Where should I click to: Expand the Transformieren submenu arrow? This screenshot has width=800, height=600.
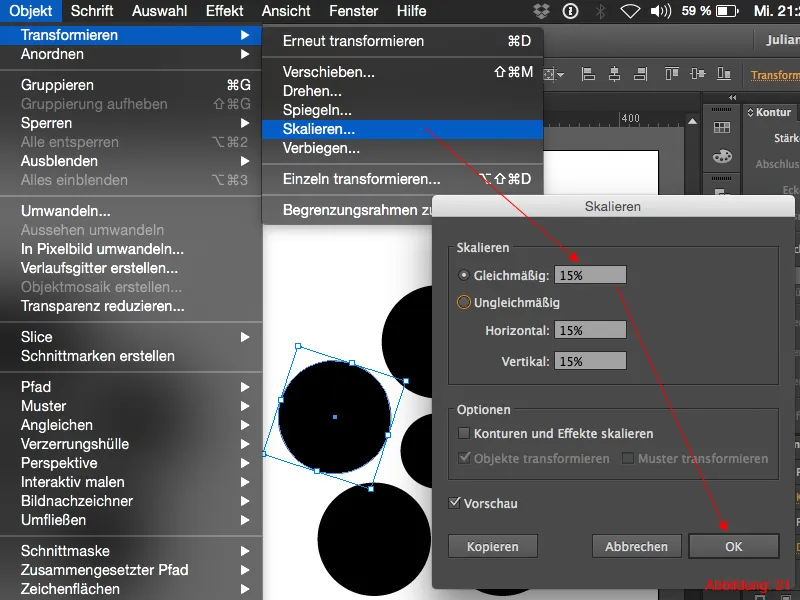click(x=245, y=35)
